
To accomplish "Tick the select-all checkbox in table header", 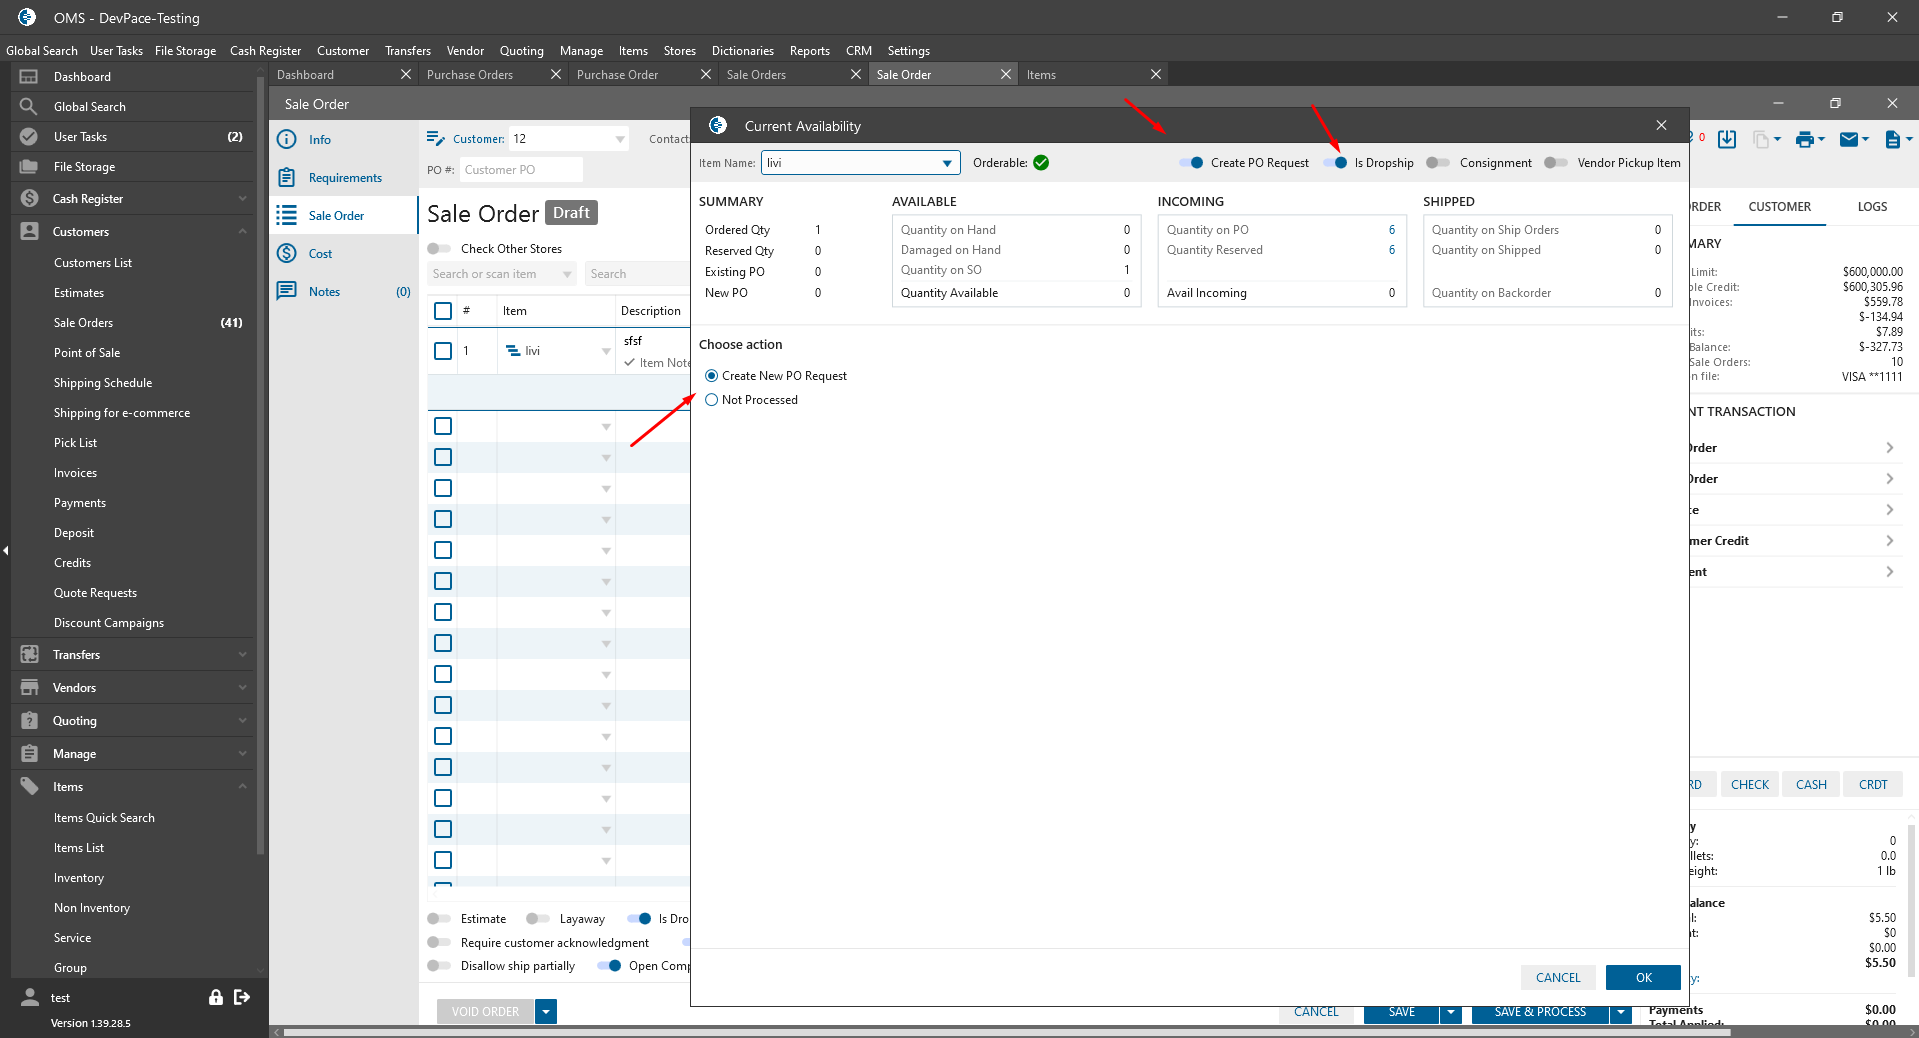I will (x=443, y=311).
